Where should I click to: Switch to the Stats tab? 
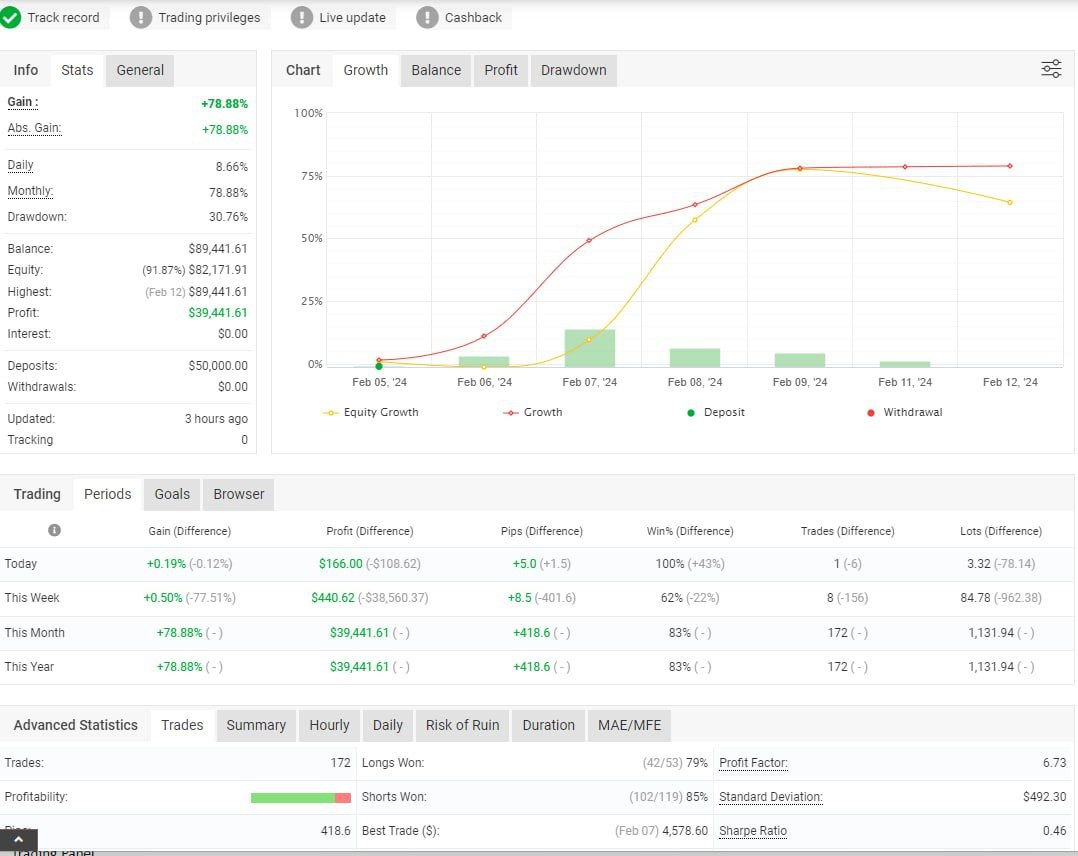tap(77, 70)
